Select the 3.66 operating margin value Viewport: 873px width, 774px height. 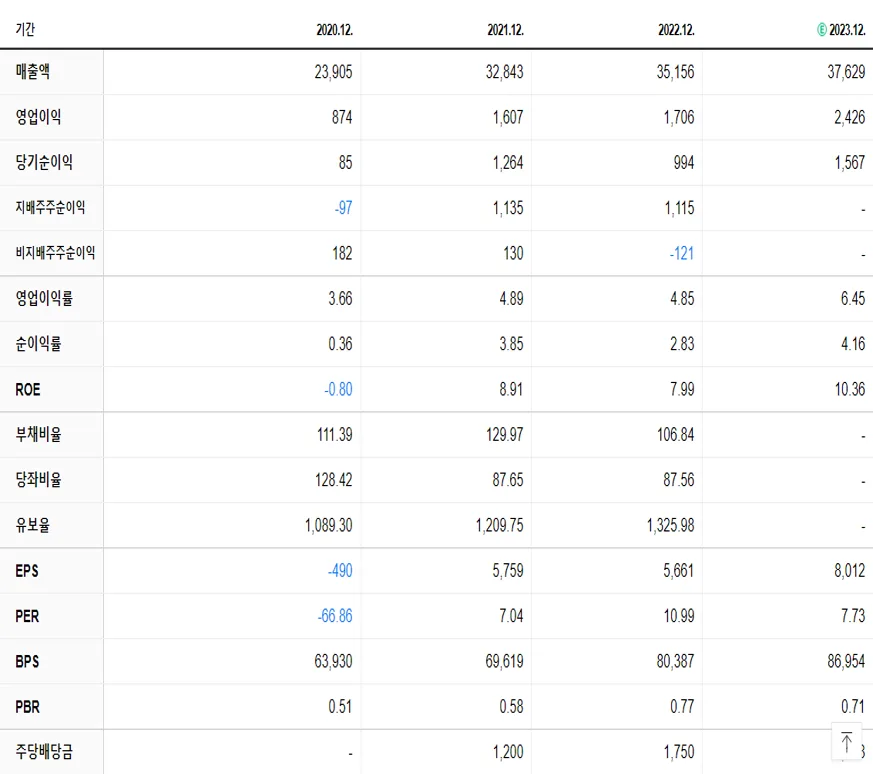(x=340, y=298)
